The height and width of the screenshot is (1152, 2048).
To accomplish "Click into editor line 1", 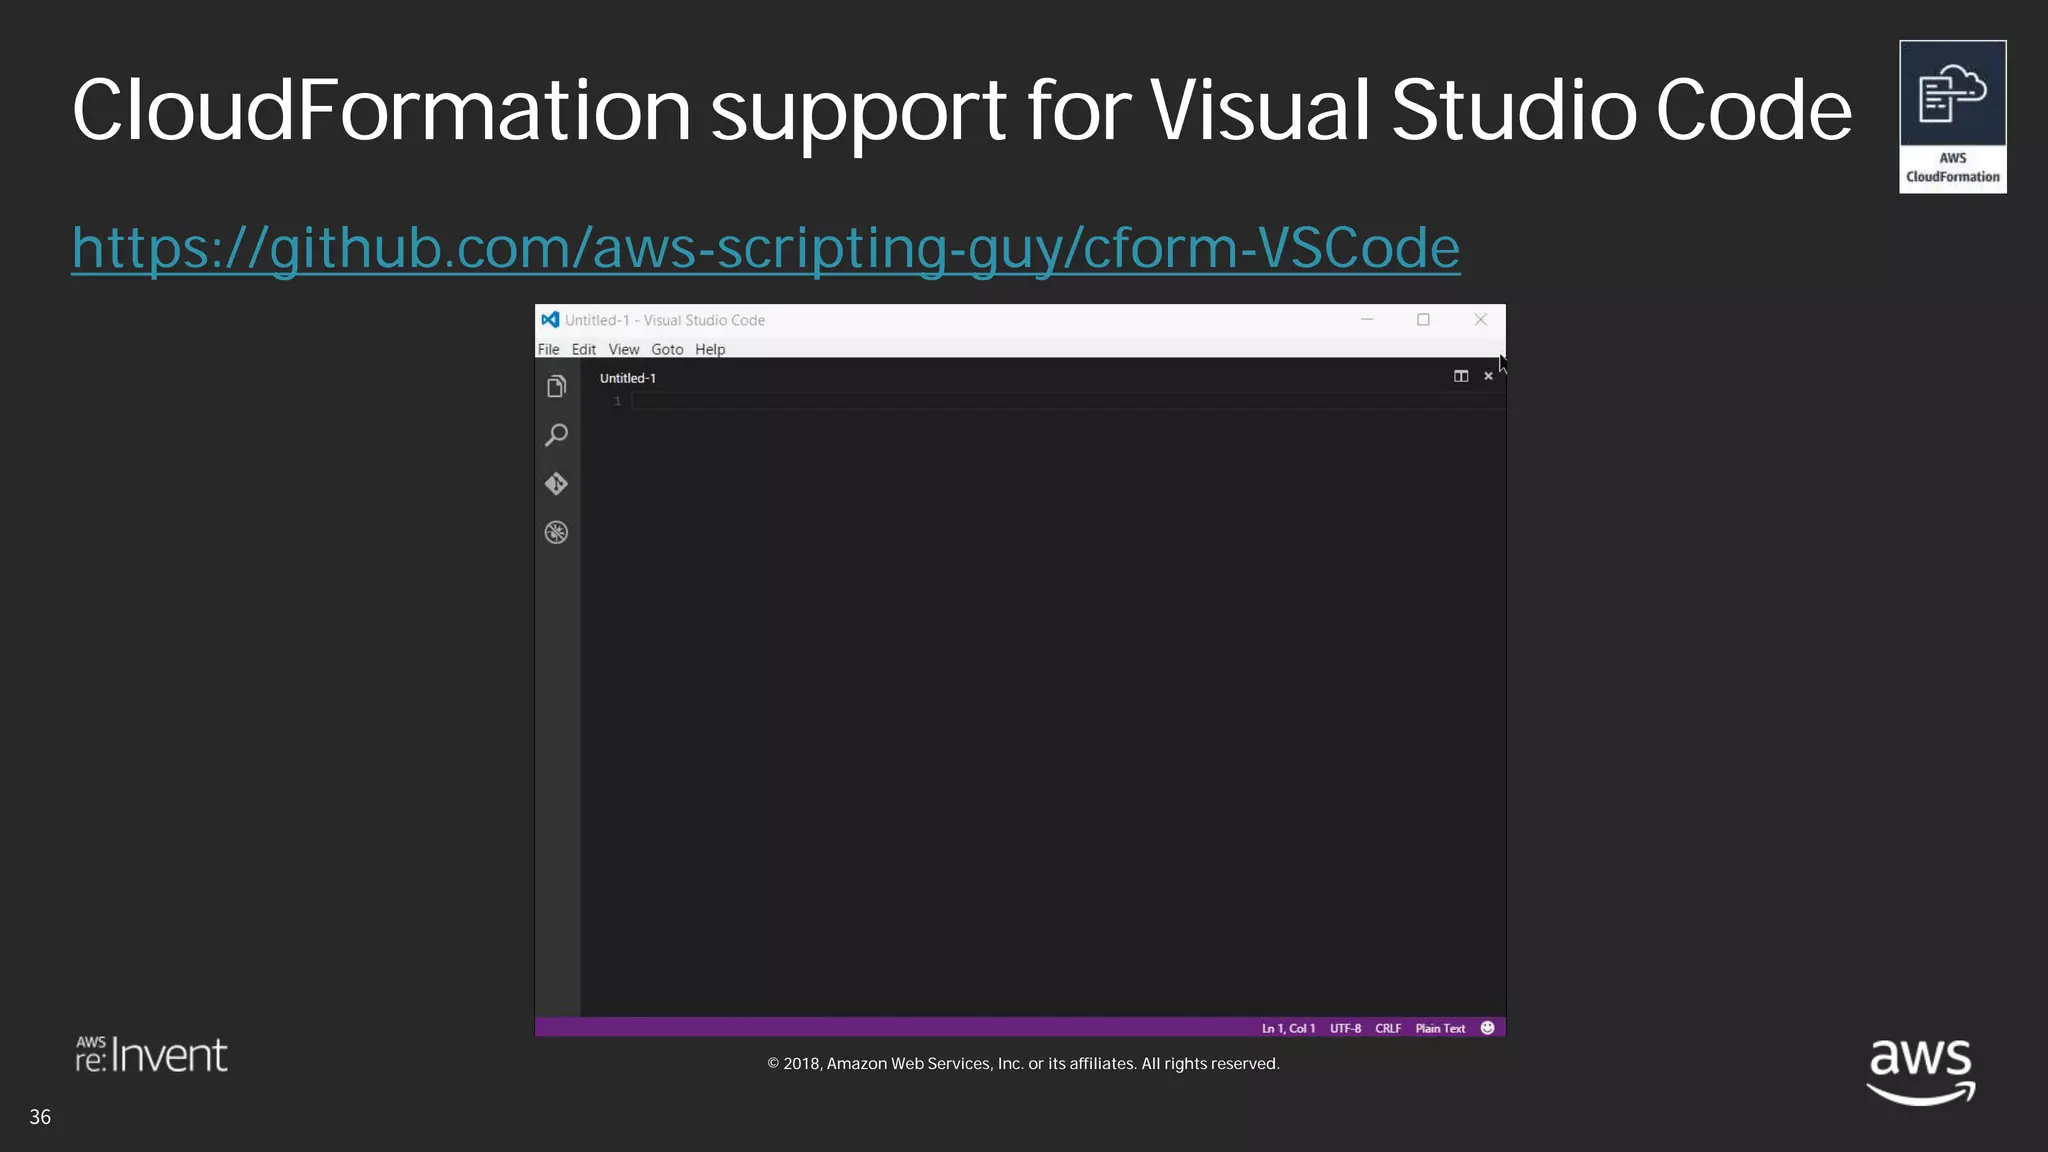I will click(1068, 401).
